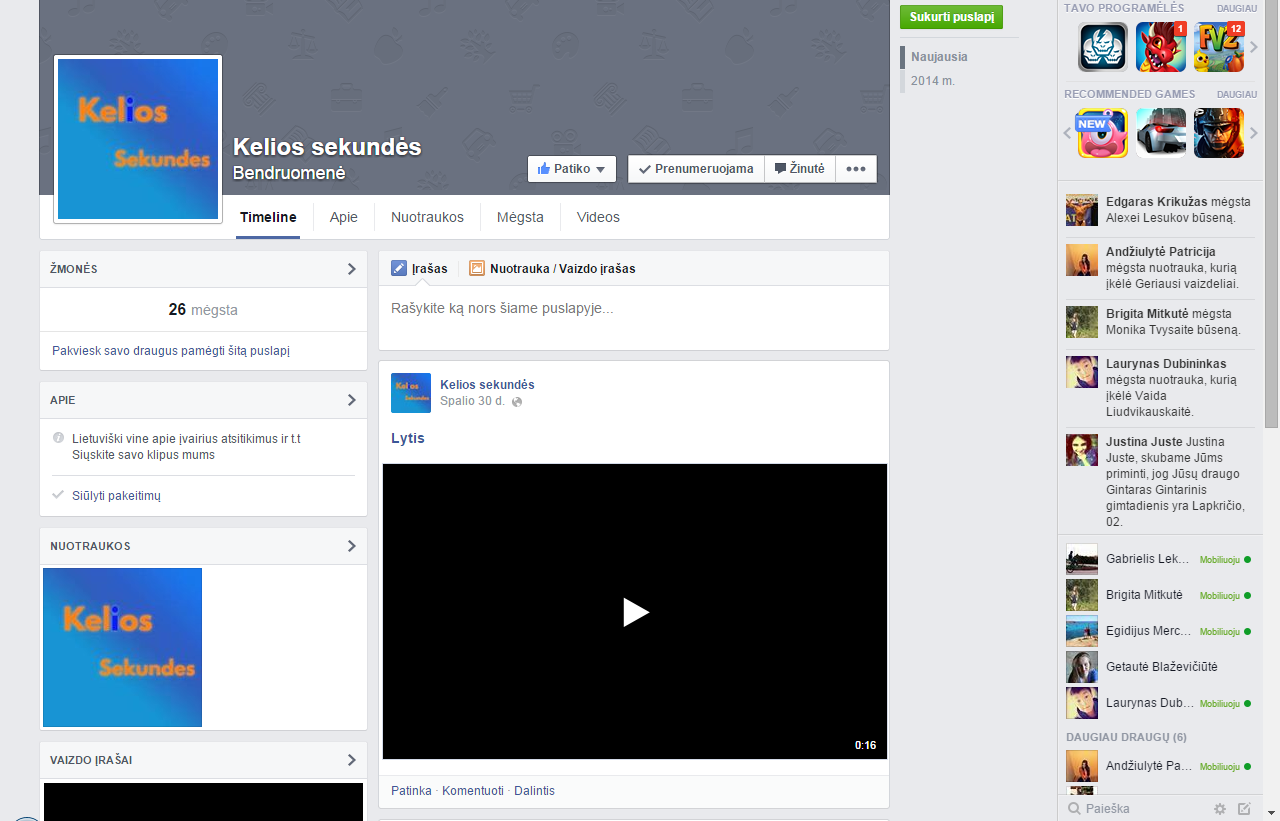The width and height of the screenshot is (1280, 821).
Task: Expand the Apie section chevron
Action: [351, 400]
